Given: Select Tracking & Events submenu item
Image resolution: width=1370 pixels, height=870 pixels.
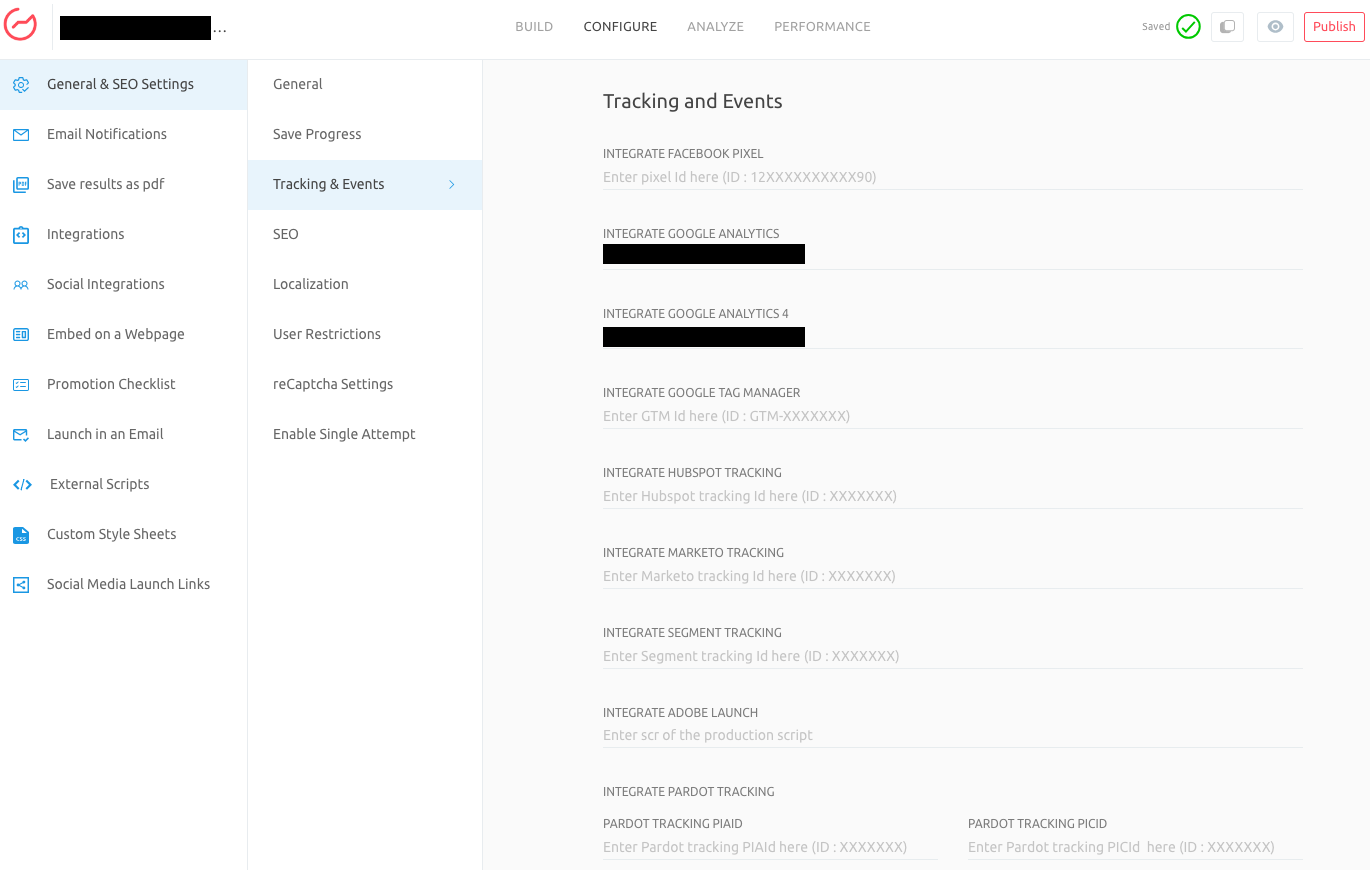Looking at the screenshot, I should tap(365, 185).
